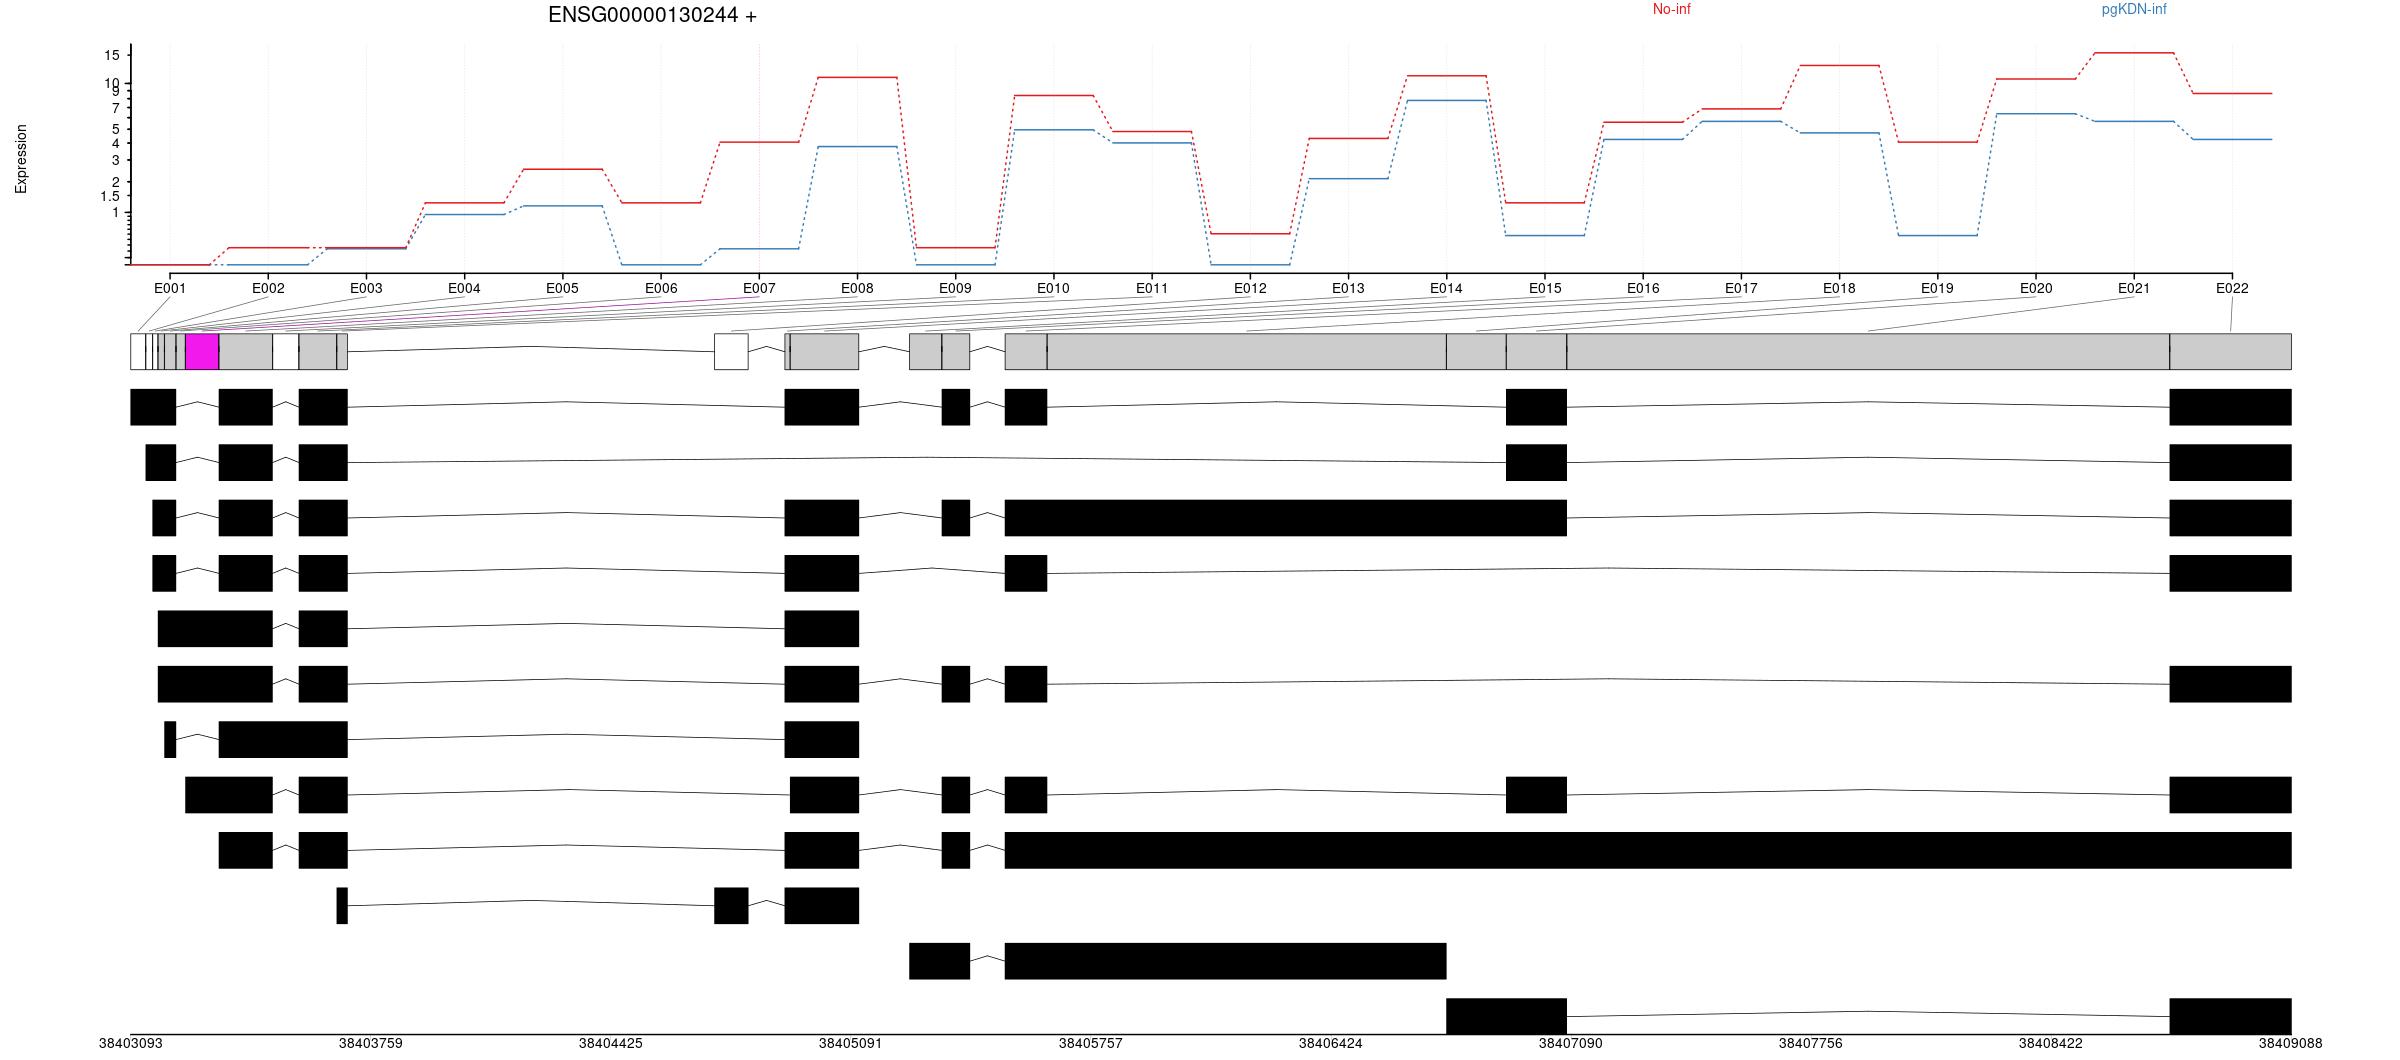Screen dimensions: 2400x1060
Task: Click genomic coordinate 38405091
Action: coord(851,1043)
